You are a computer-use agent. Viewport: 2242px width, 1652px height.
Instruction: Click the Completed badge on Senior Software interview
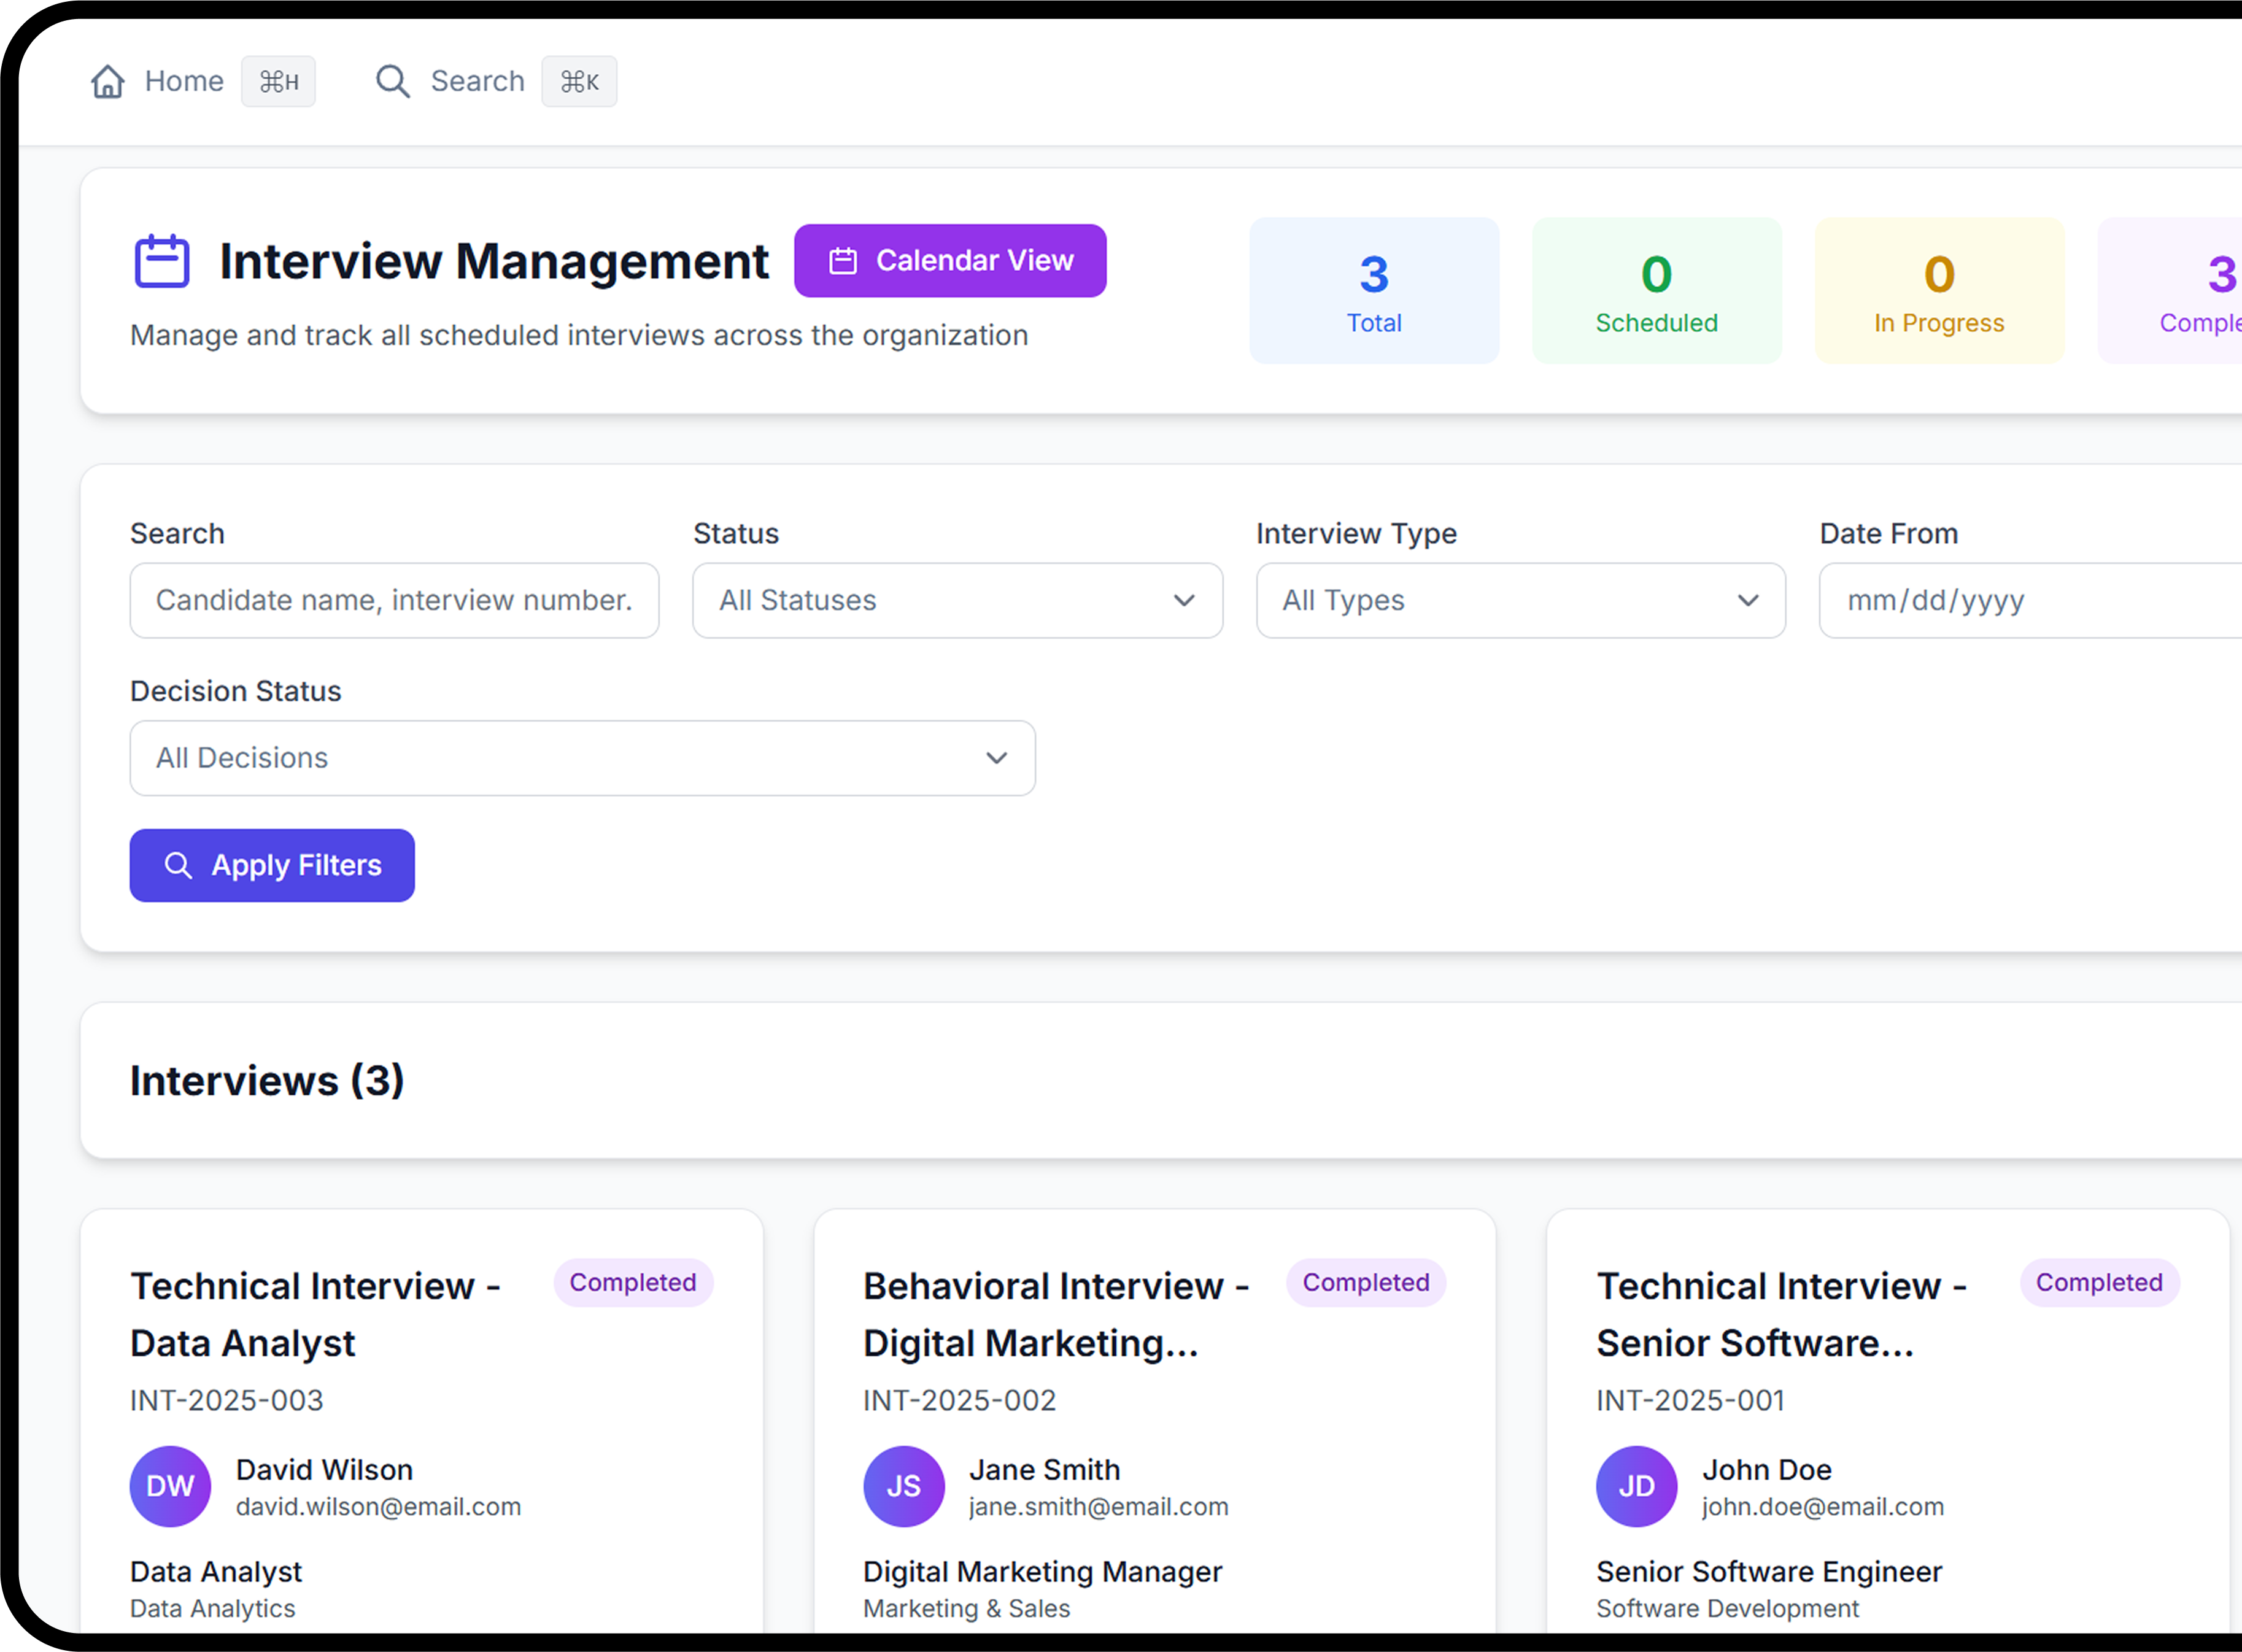click(x=2099, y=1283)
